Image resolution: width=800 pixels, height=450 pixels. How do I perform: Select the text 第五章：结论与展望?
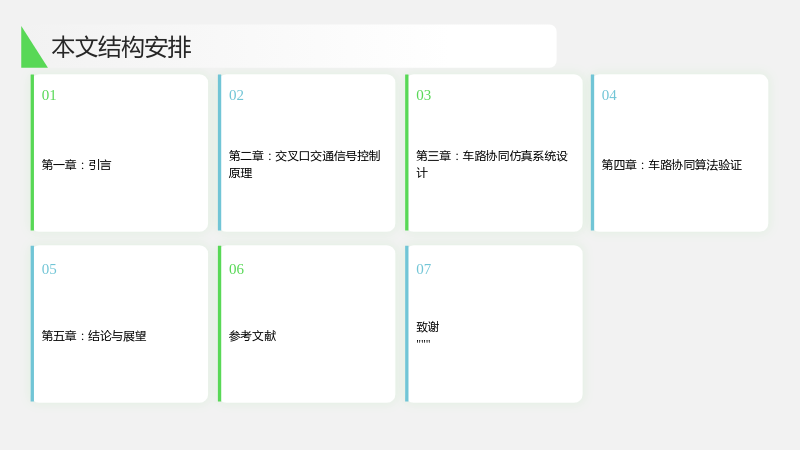pos(94,336)
